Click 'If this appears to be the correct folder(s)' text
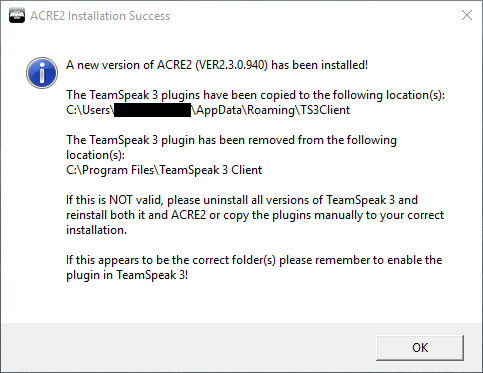Viewport: 483px width, 373px height. tap(171, 260)
